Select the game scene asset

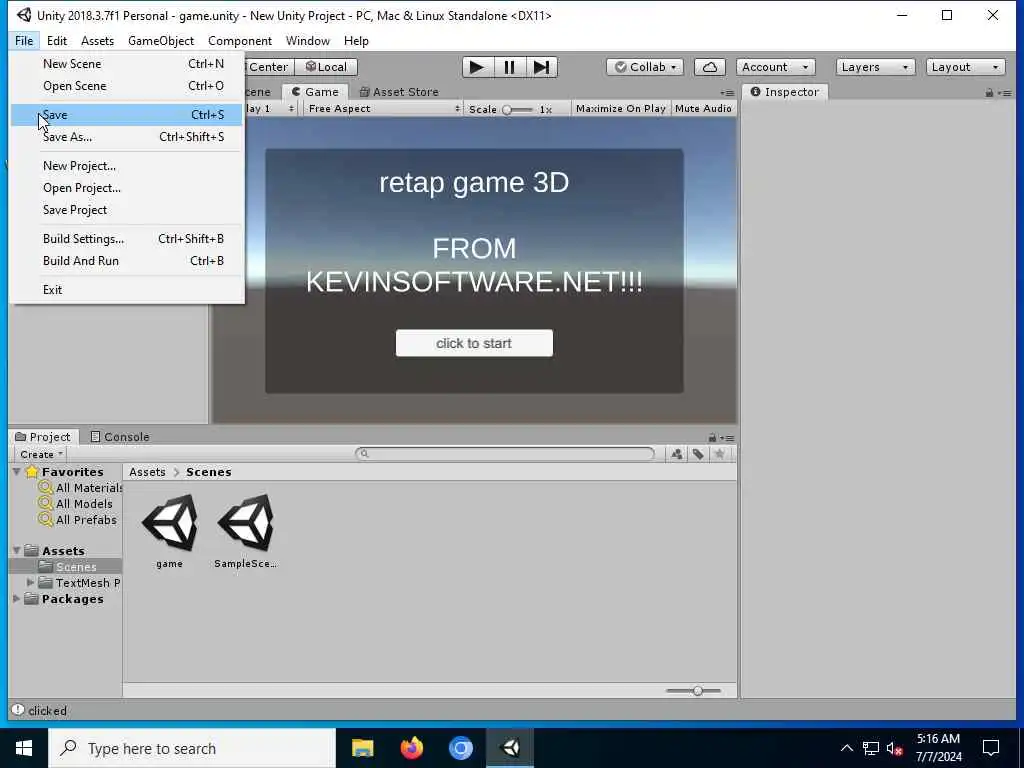[169, 531]
